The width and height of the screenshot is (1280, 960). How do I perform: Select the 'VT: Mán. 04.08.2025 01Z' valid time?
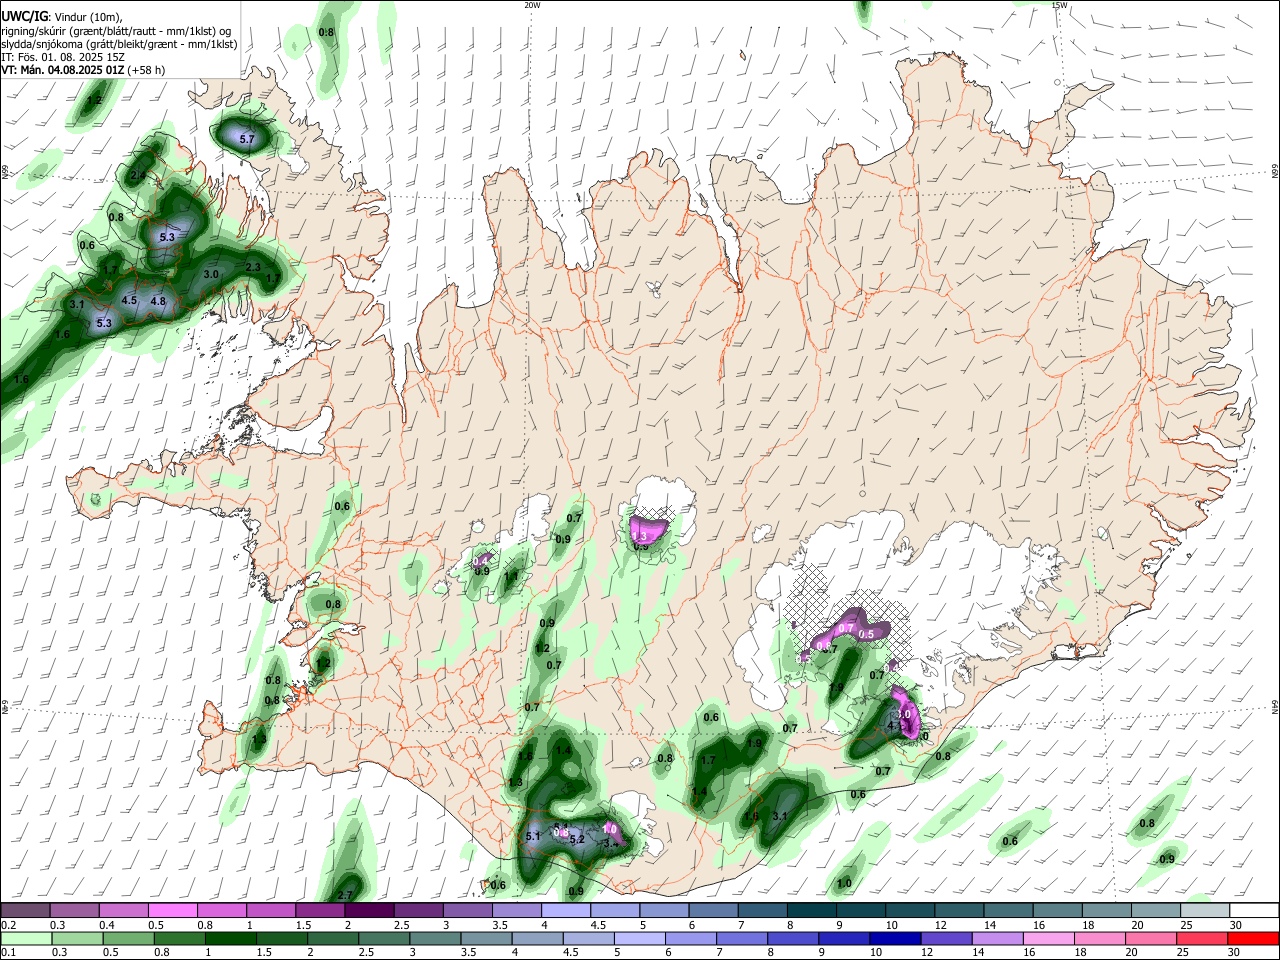(62, 70)
